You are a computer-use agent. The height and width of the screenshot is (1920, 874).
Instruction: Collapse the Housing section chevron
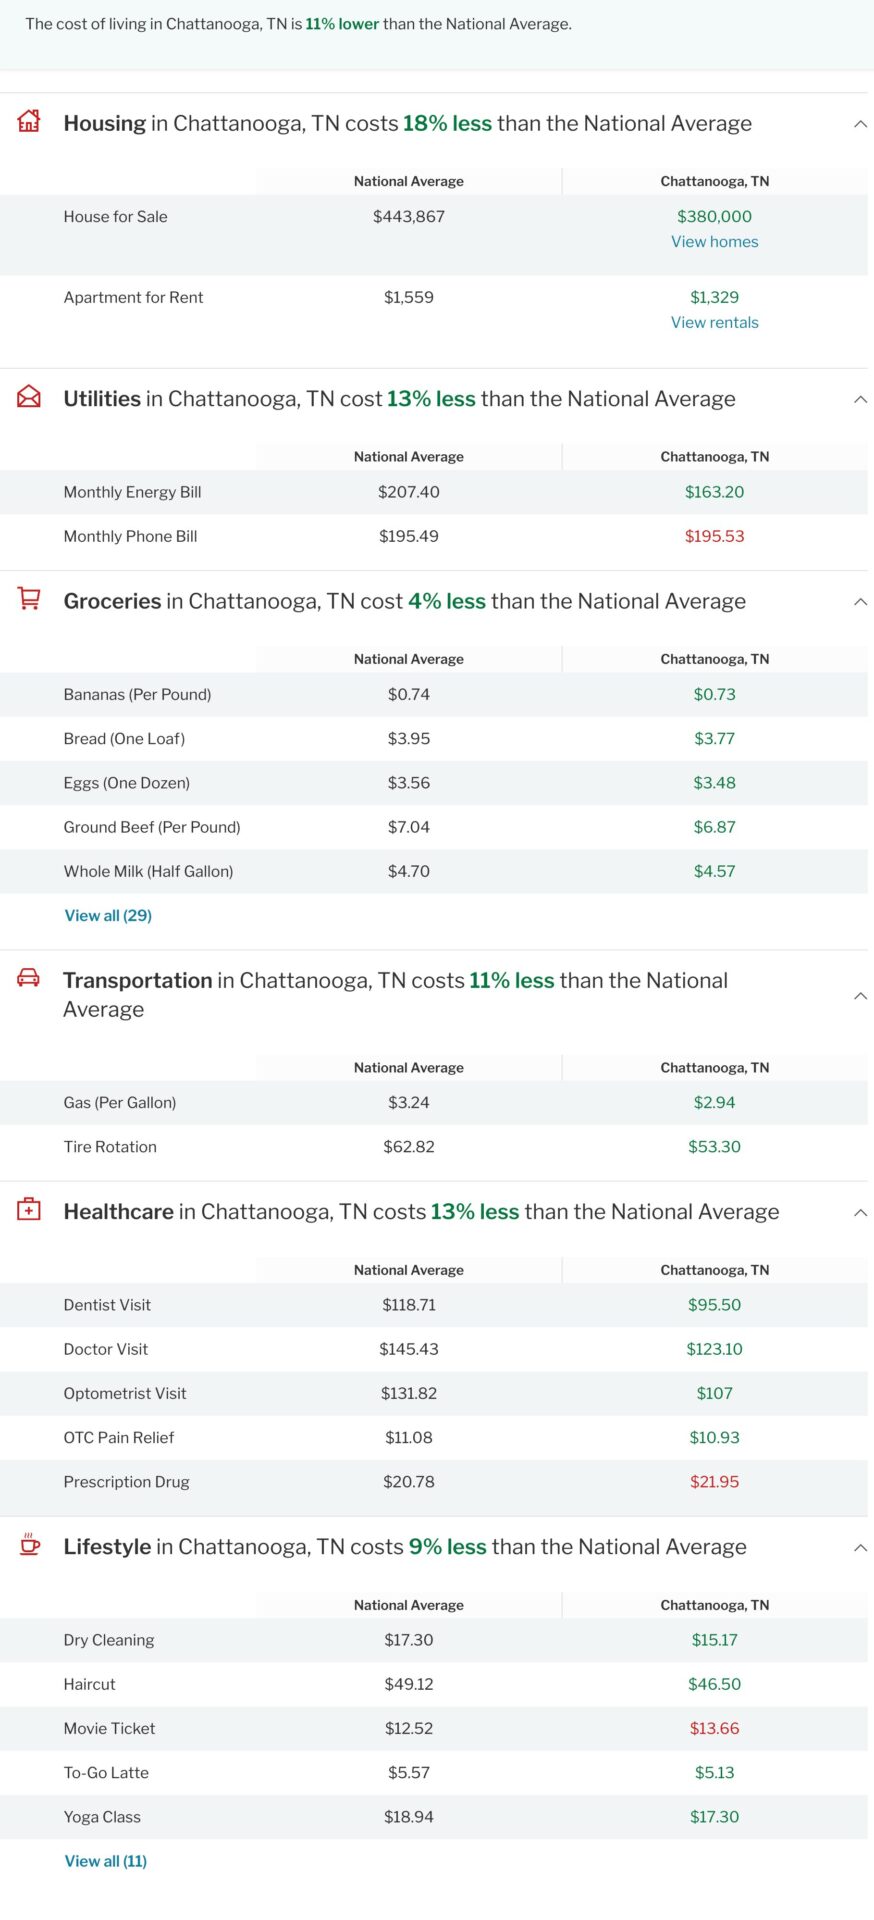pyautogui.click(x=860, y=124)
